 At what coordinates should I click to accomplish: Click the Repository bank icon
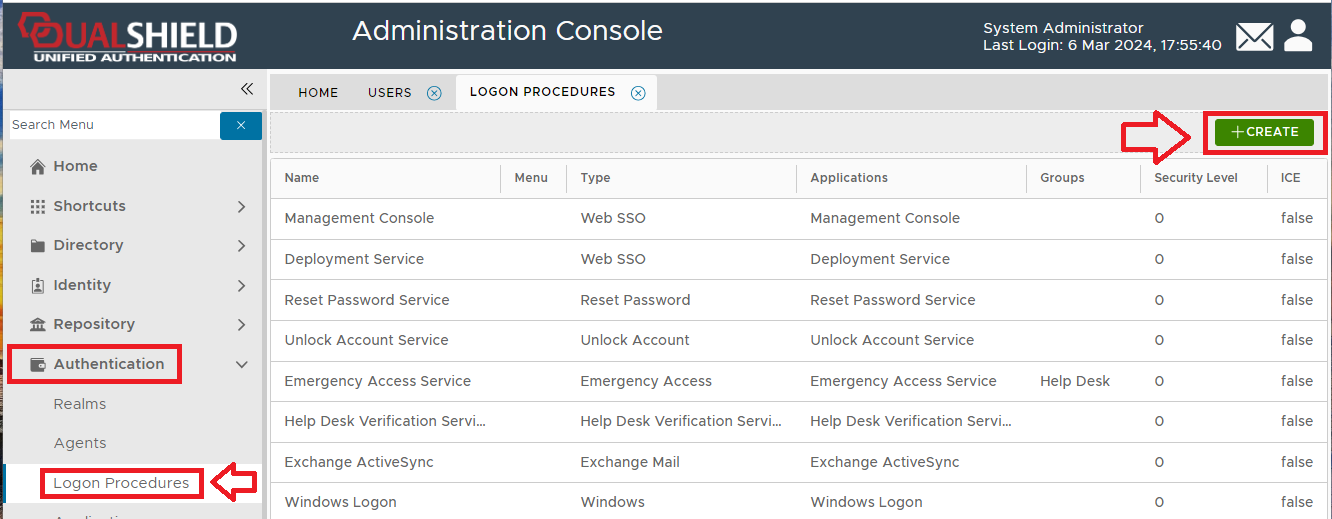38,325
